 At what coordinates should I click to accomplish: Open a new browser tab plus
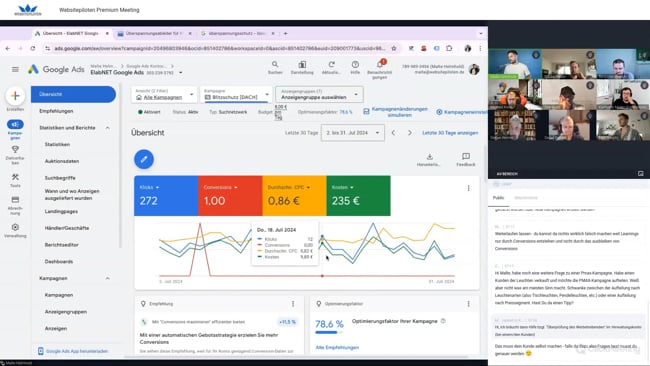(285, 33)
